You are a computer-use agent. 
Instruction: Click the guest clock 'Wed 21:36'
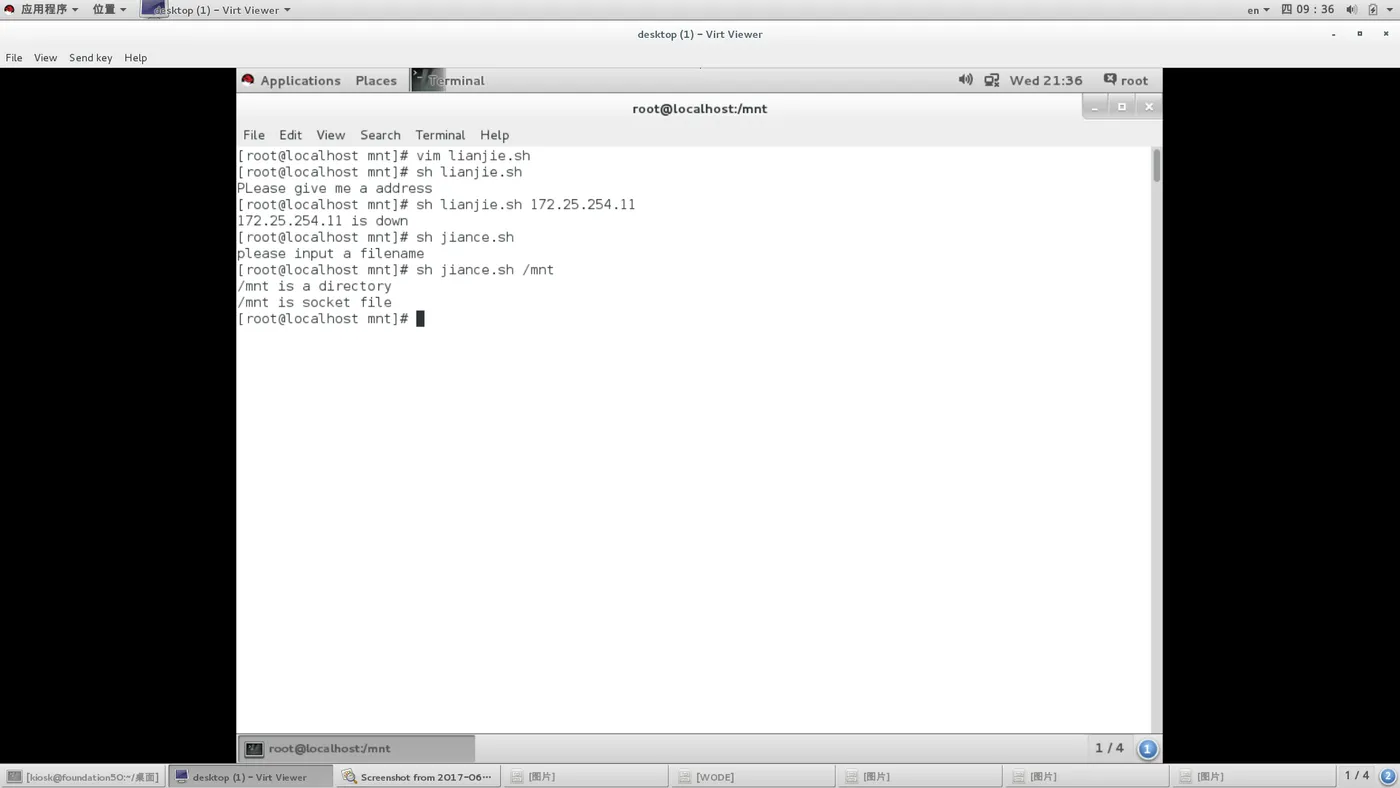click(x=1046, y=80)
